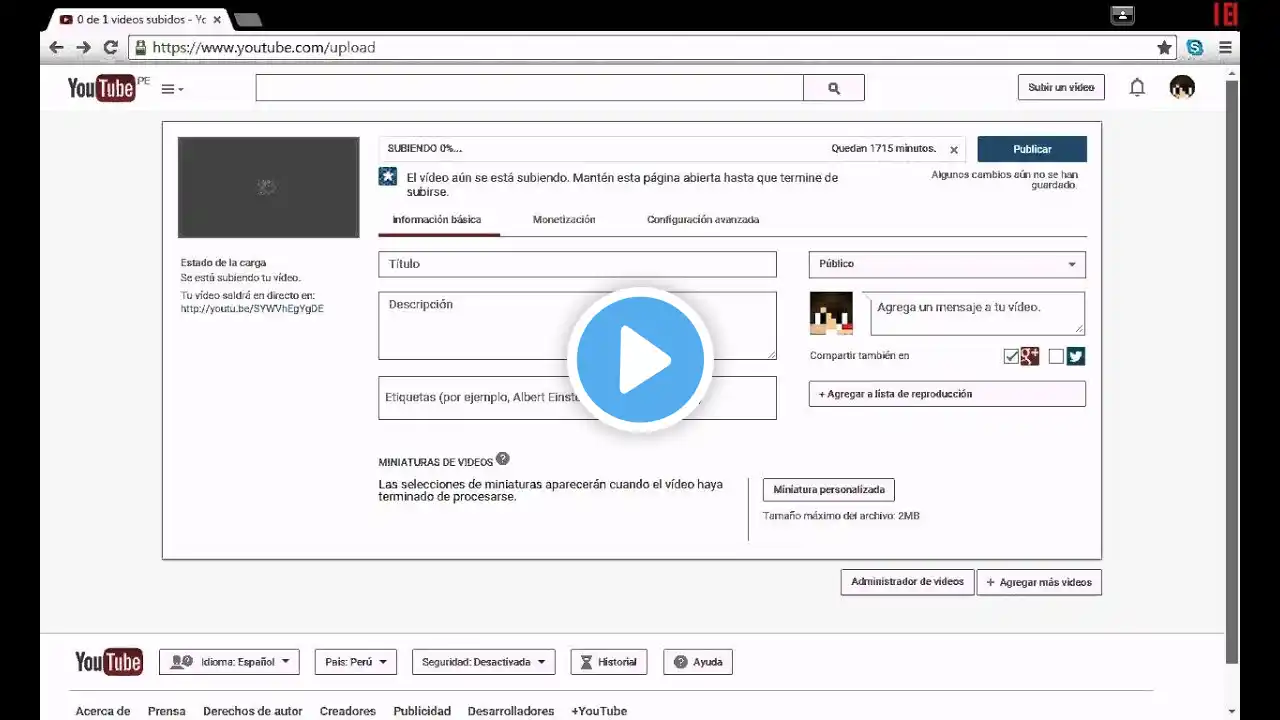Switch to the Monetización tab
Viewport: 1280px width, 720px height.
click(x=564, y=220)
